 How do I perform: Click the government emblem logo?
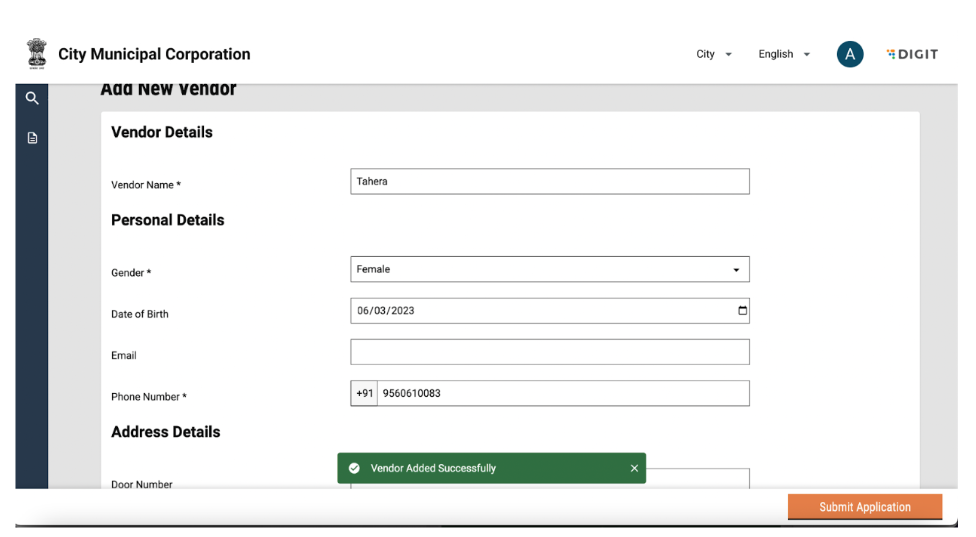[37, 54]
